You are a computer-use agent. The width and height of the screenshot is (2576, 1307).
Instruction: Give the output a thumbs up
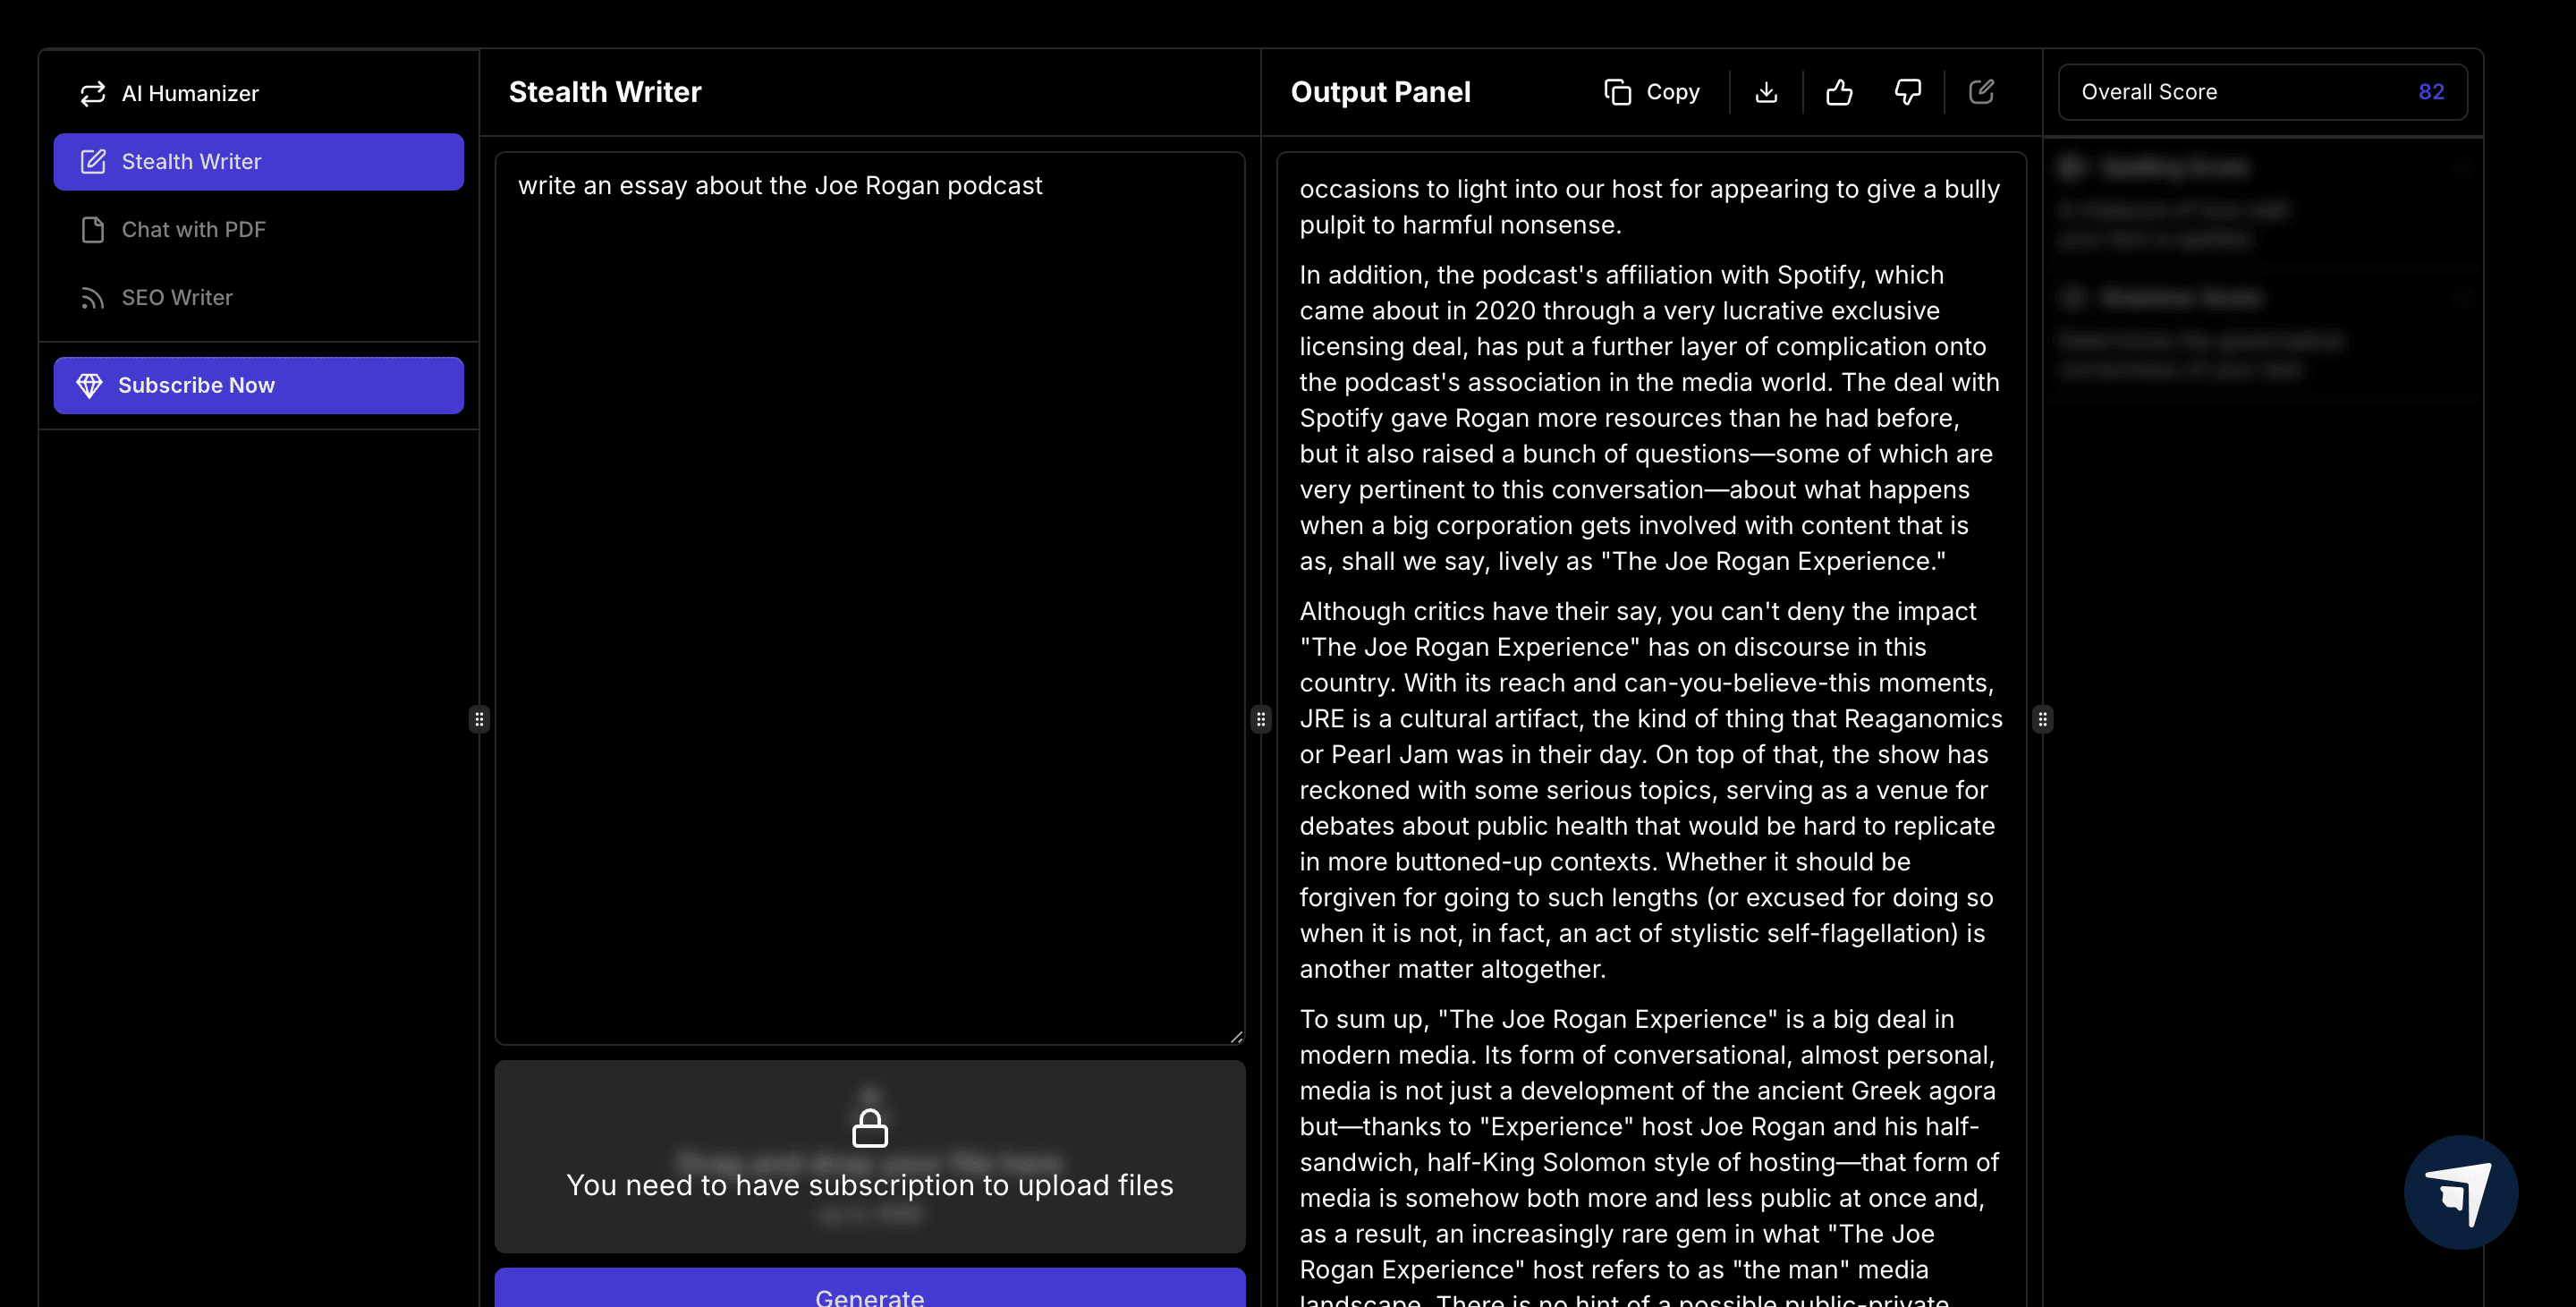[x=1838, y=92]
